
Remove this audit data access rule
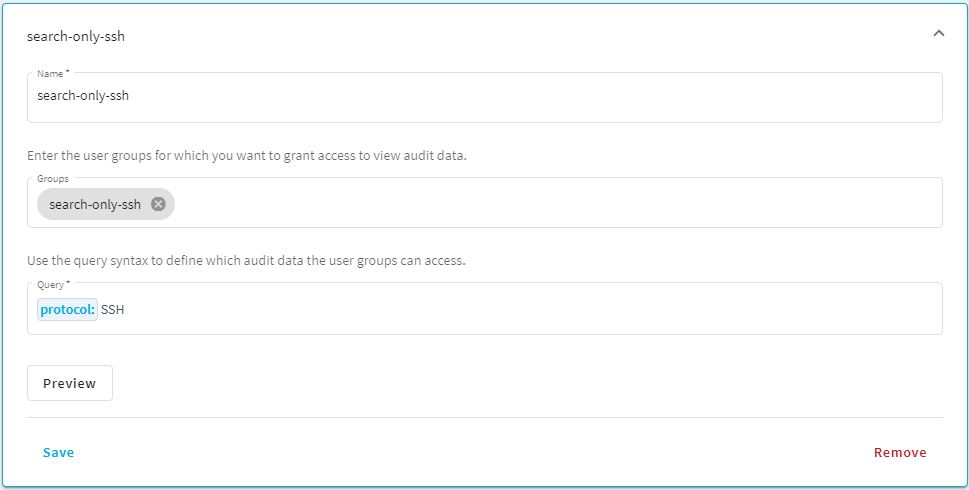(900, 452)
